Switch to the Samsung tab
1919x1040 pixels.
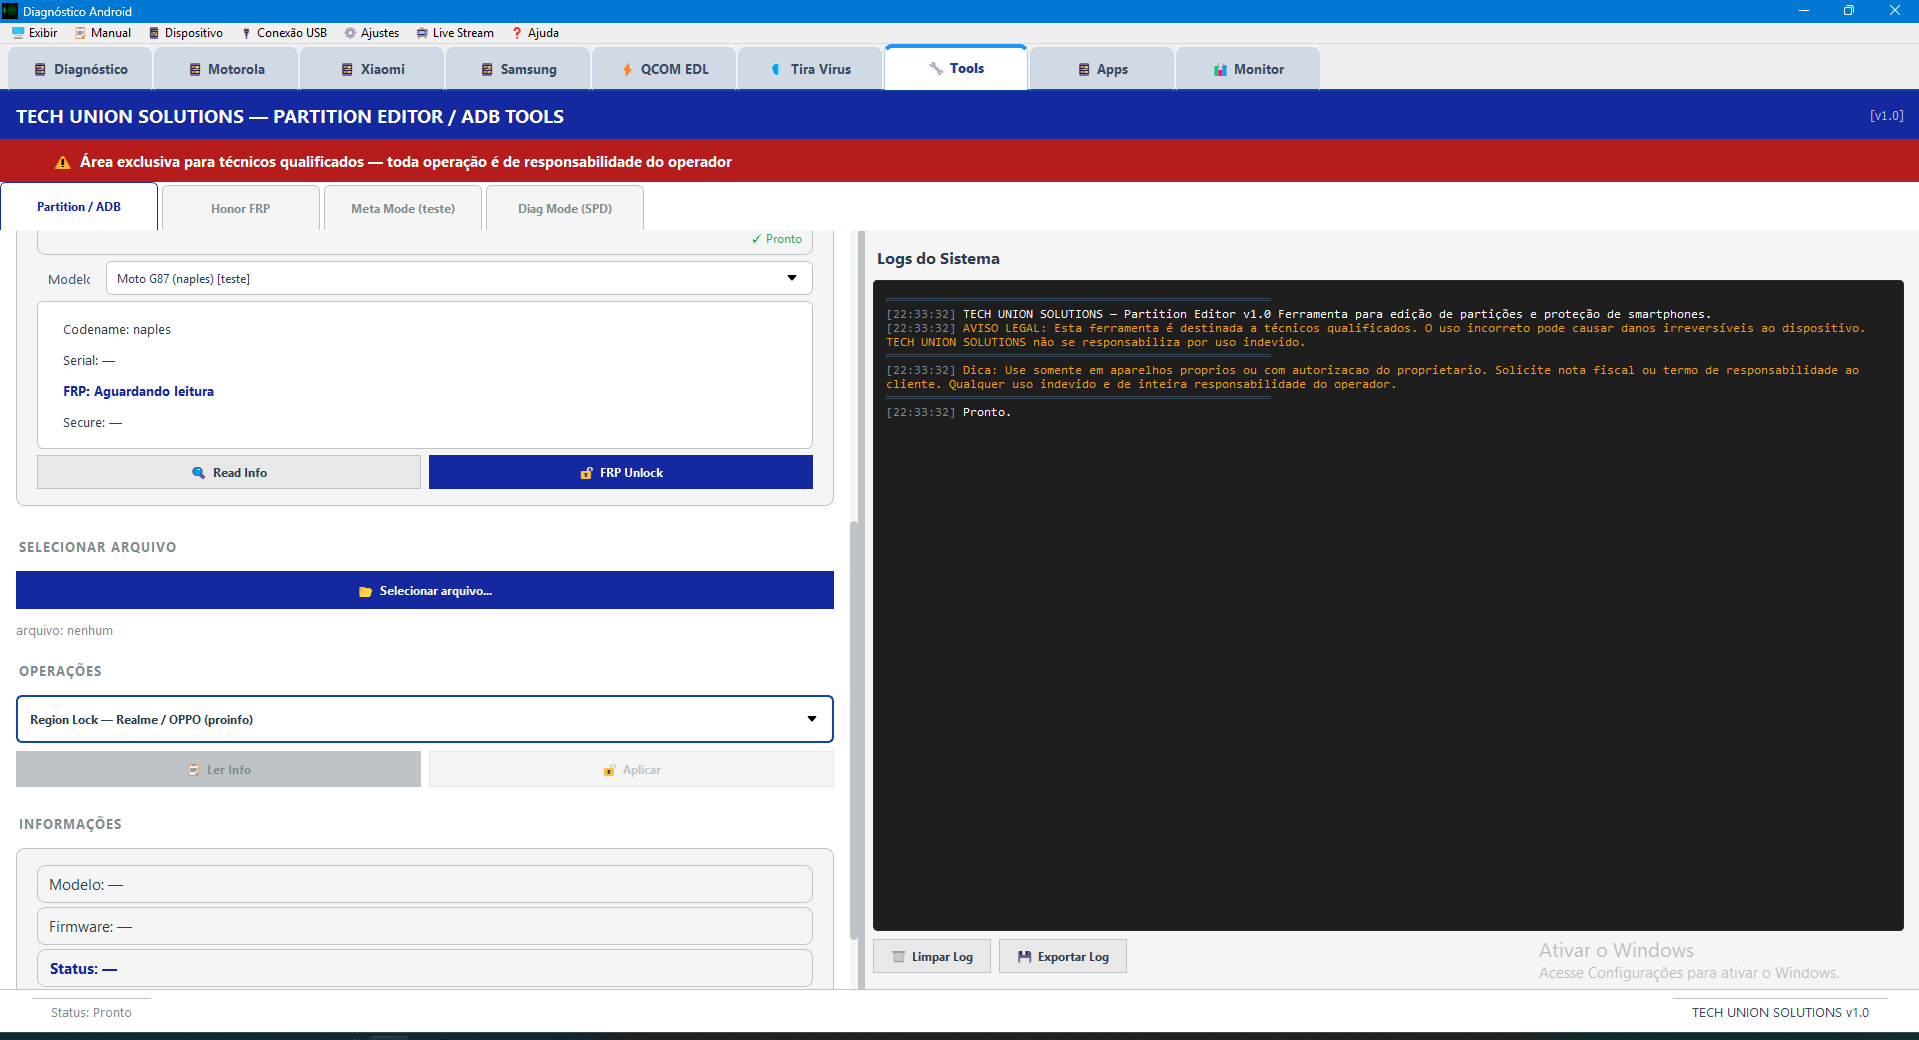click(518, 69)
